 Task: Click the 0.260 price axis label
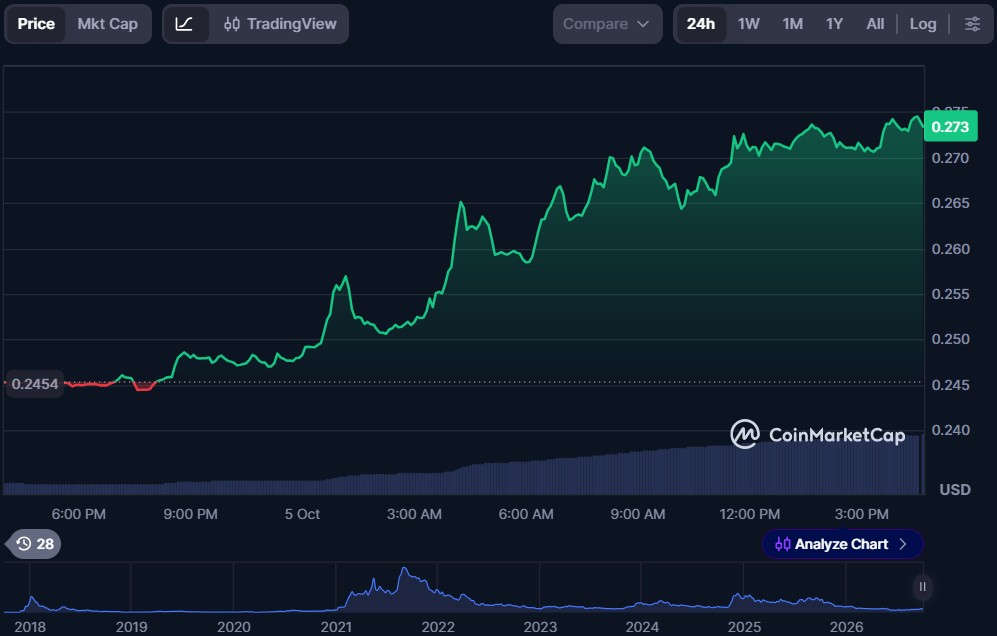point(951,249)
